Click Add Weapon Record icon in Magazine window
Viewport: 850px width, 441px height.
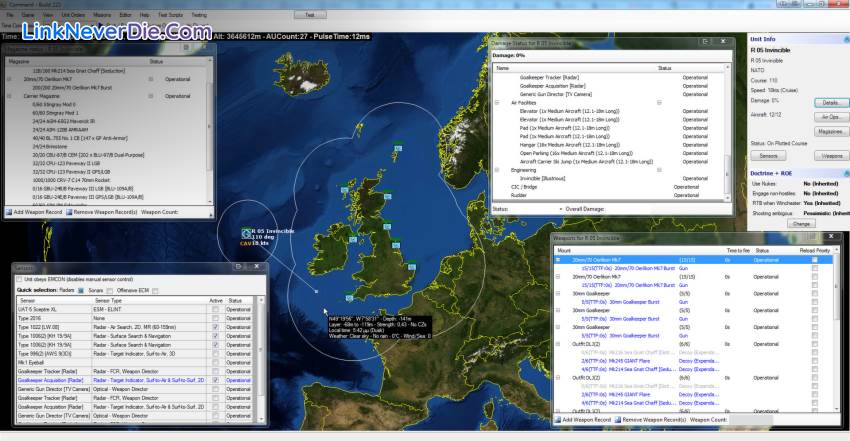coord(9,212)
